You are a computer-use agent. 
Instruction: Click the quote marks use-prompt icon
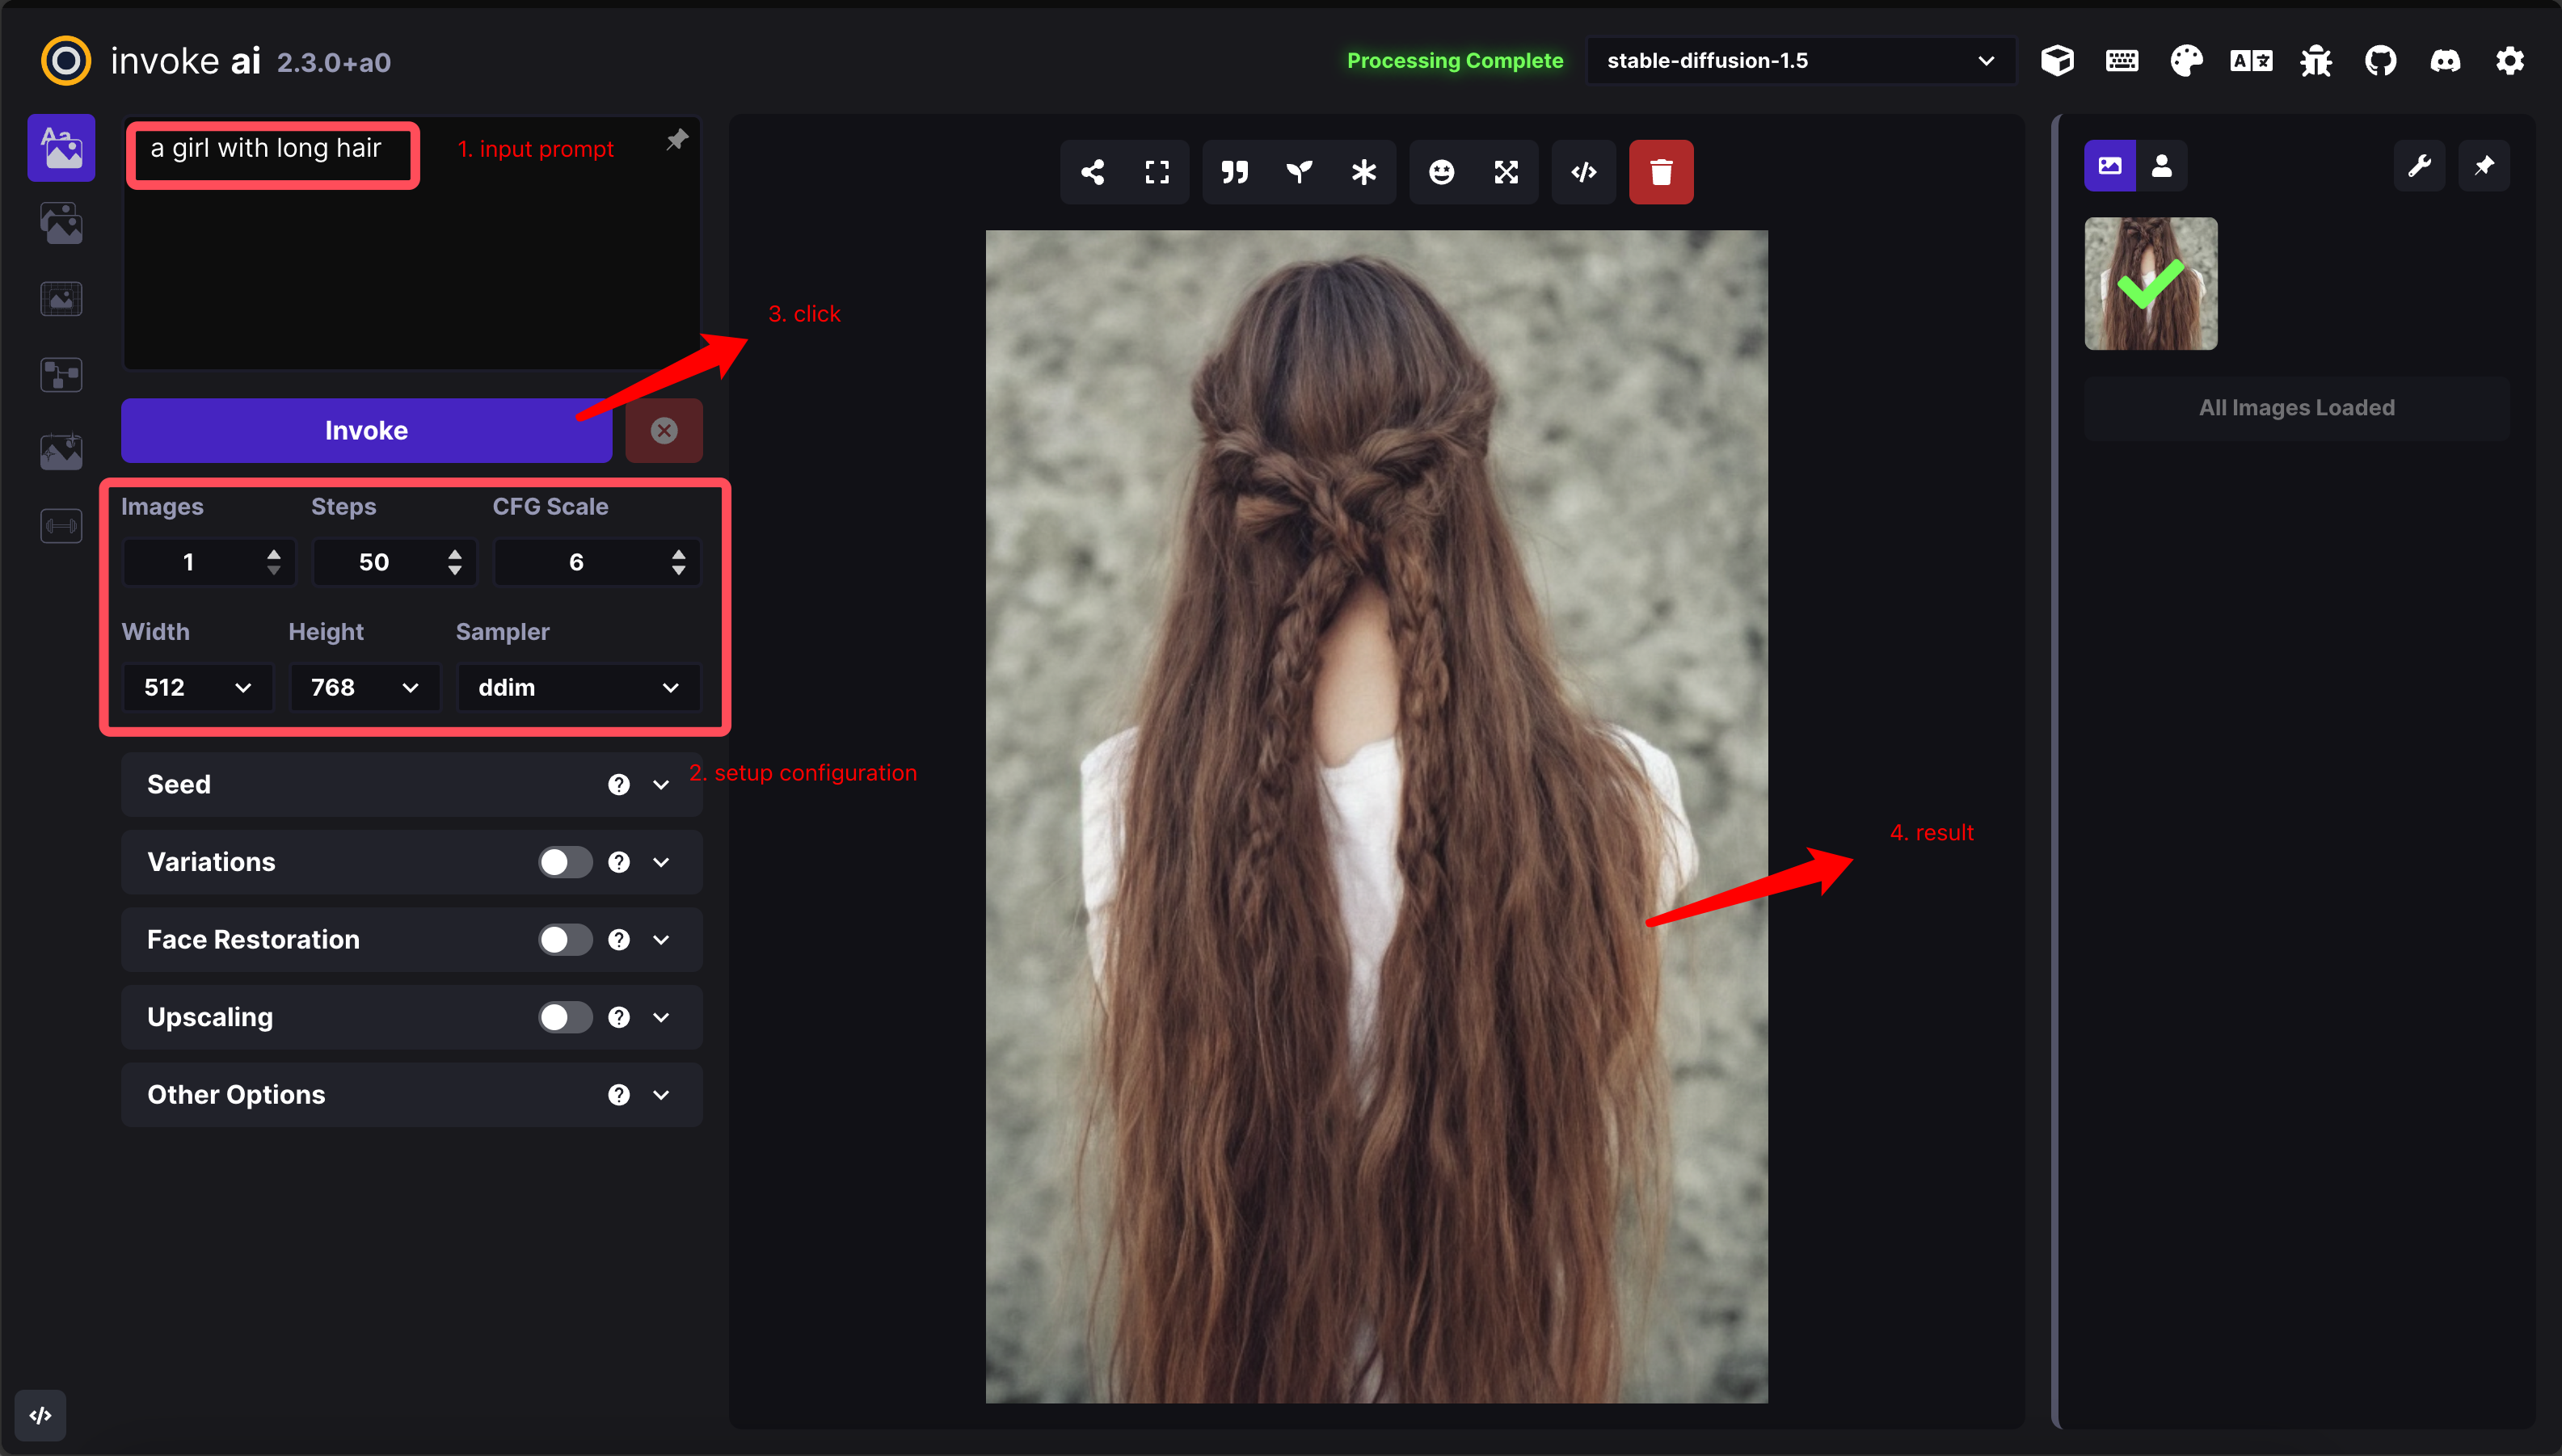point(1234,172)
